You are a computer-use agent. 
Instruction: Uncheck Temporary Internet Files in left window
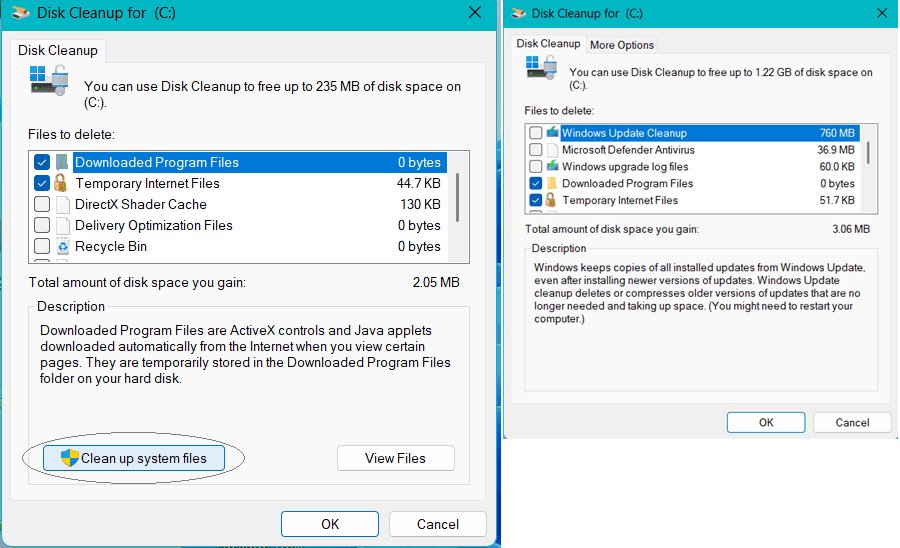41,183
